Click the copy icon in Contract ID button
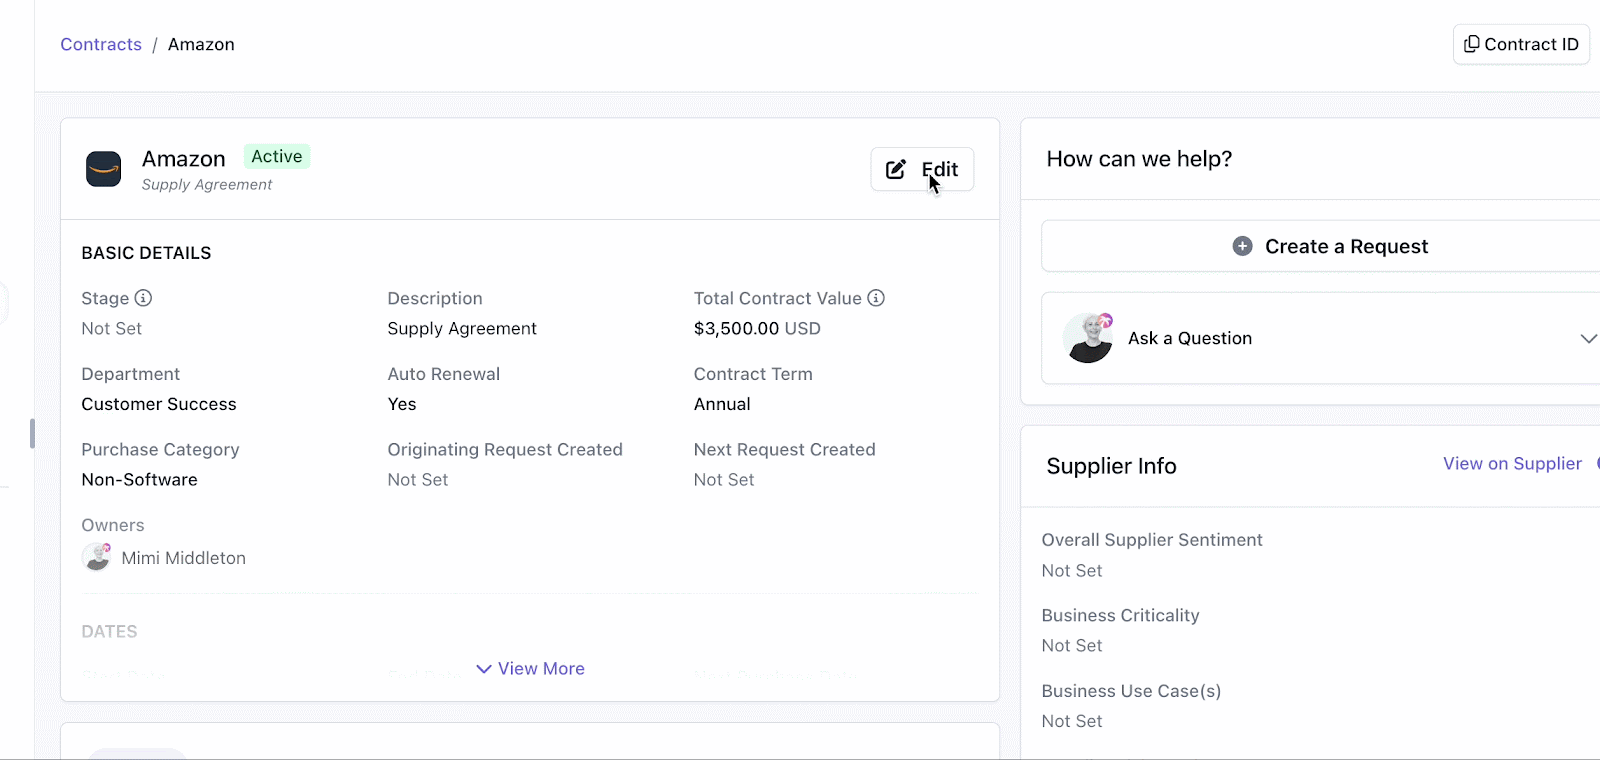The height and width of the screenshot is (760, 1600). point(1471,44)
